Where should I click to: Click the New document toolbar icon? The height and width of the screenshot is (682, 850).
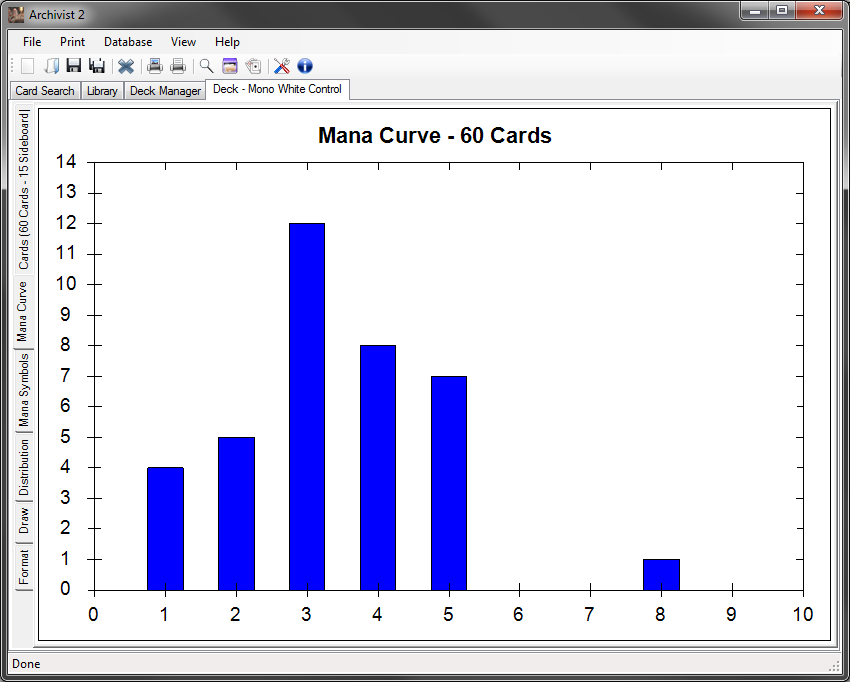coord(28,66)
